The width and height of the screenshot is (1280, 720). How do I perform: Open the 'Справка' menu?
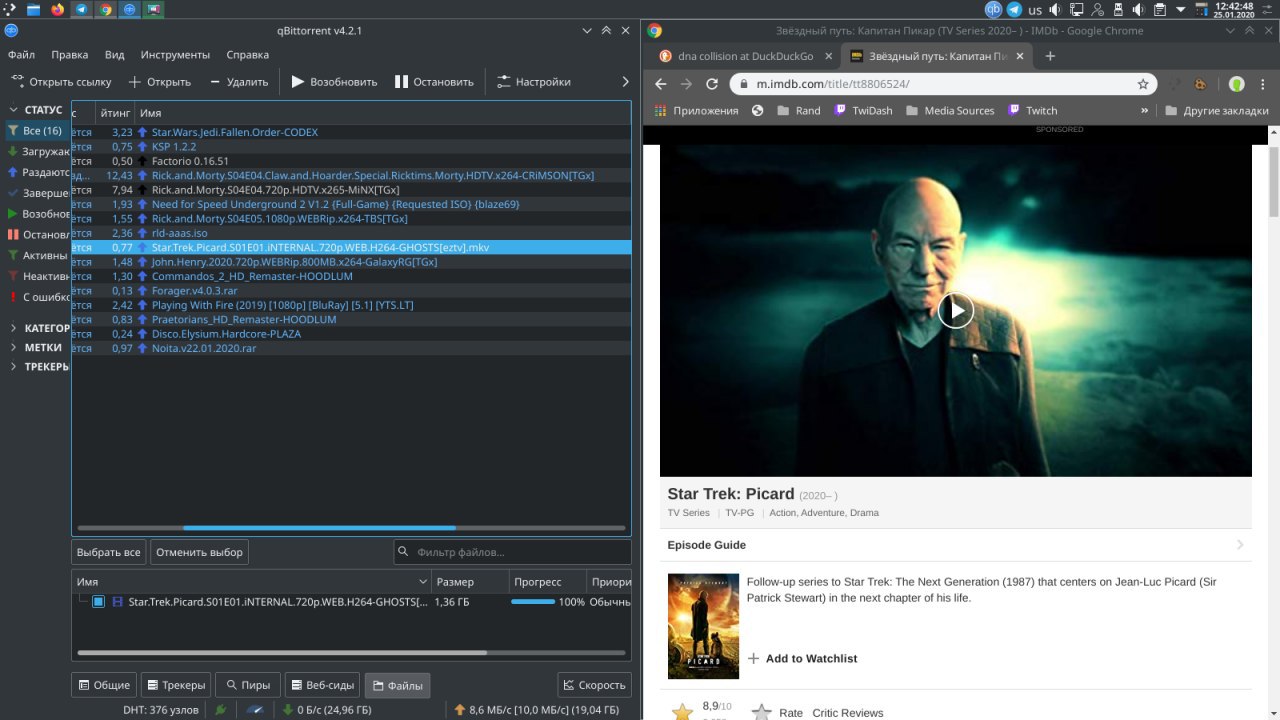[247, 55]
